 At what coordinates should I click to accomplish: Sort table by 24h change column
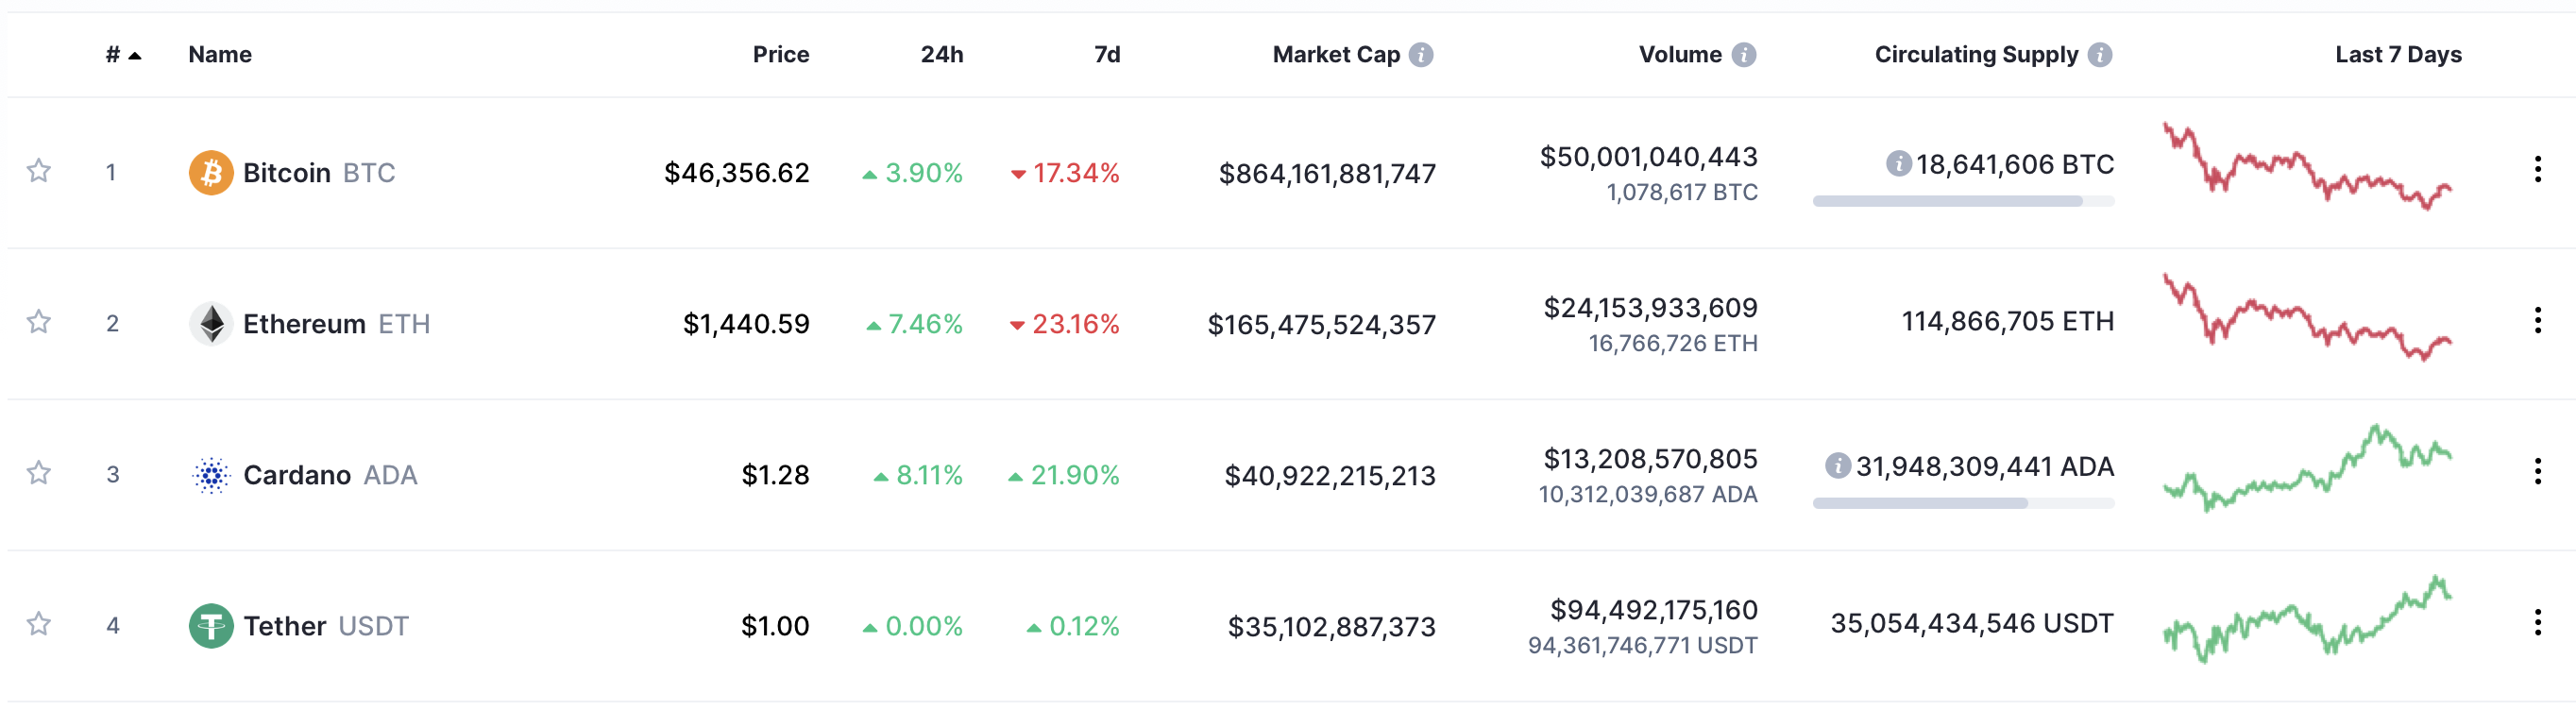pos(942,55)
